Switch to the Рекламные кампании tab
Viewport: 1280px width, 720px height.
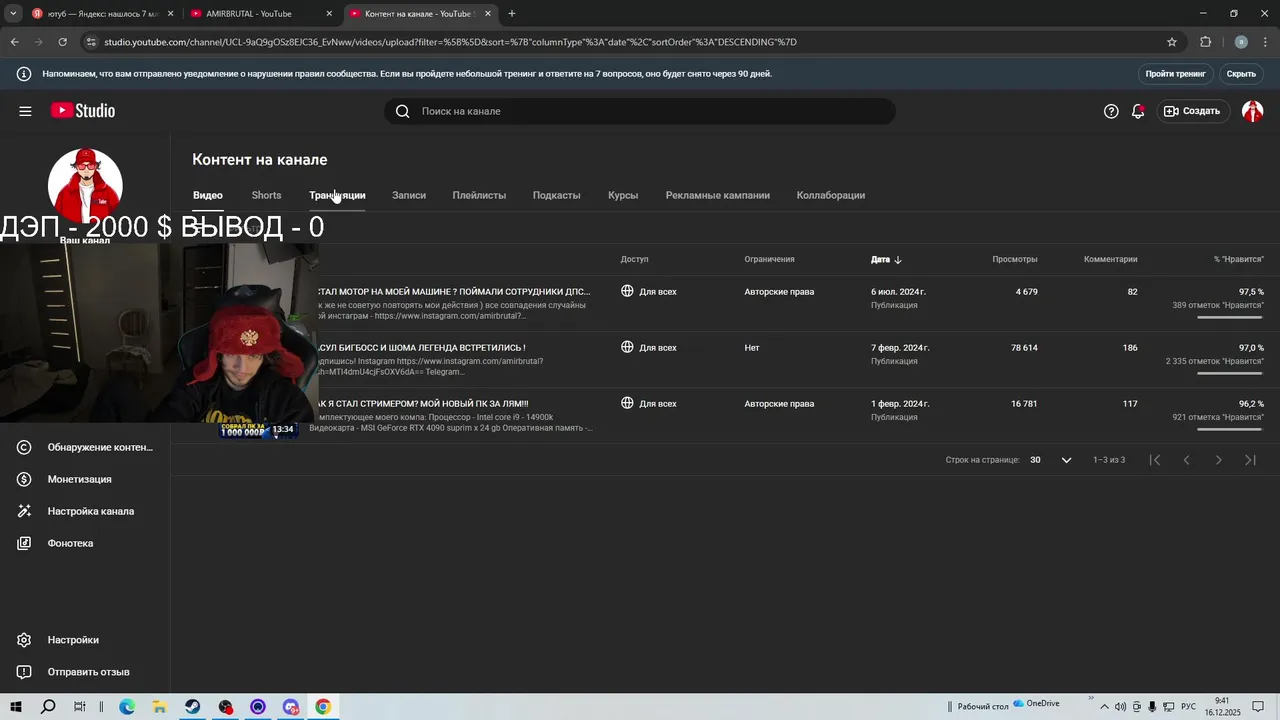[718, 195]
